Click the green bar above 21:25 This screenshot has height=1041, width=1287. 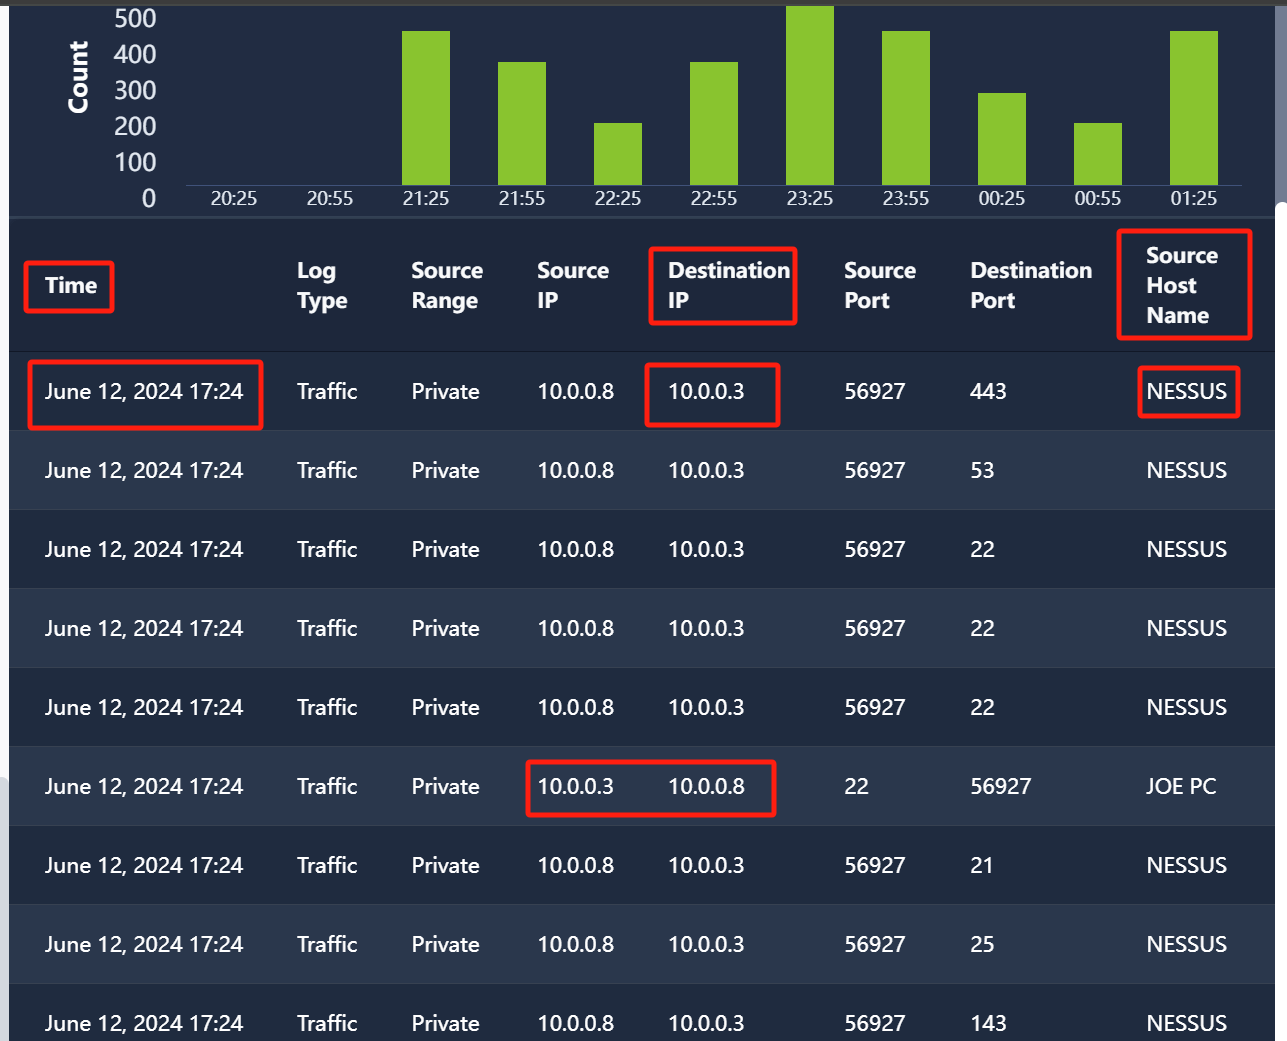pos(426,108)
